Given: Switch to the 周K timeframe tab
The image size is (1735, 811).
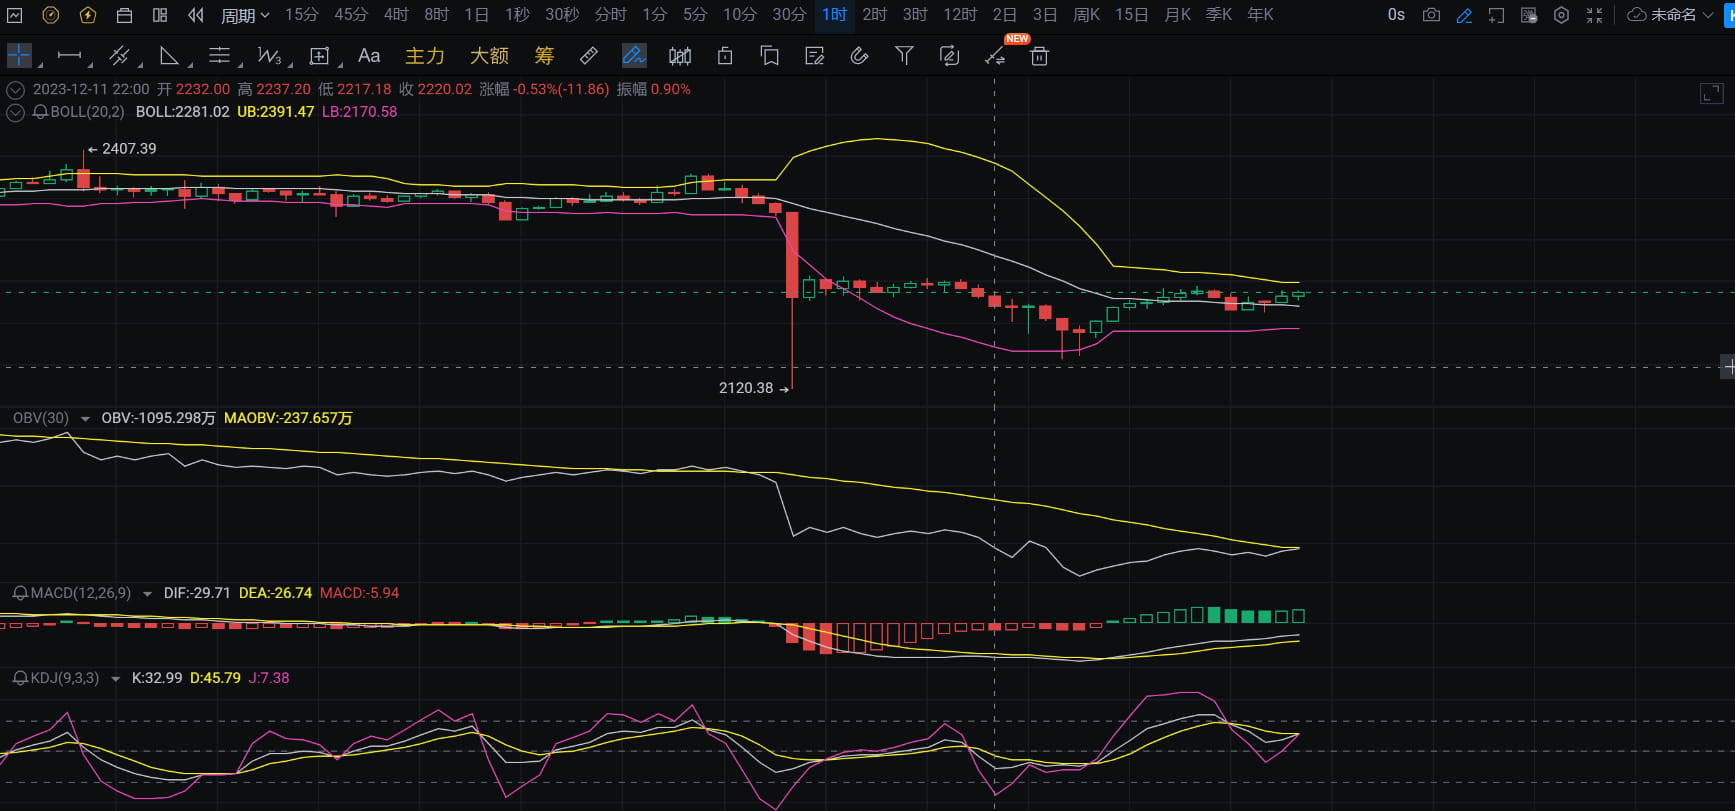Looking at the screenshot, I should (1086, 15).
